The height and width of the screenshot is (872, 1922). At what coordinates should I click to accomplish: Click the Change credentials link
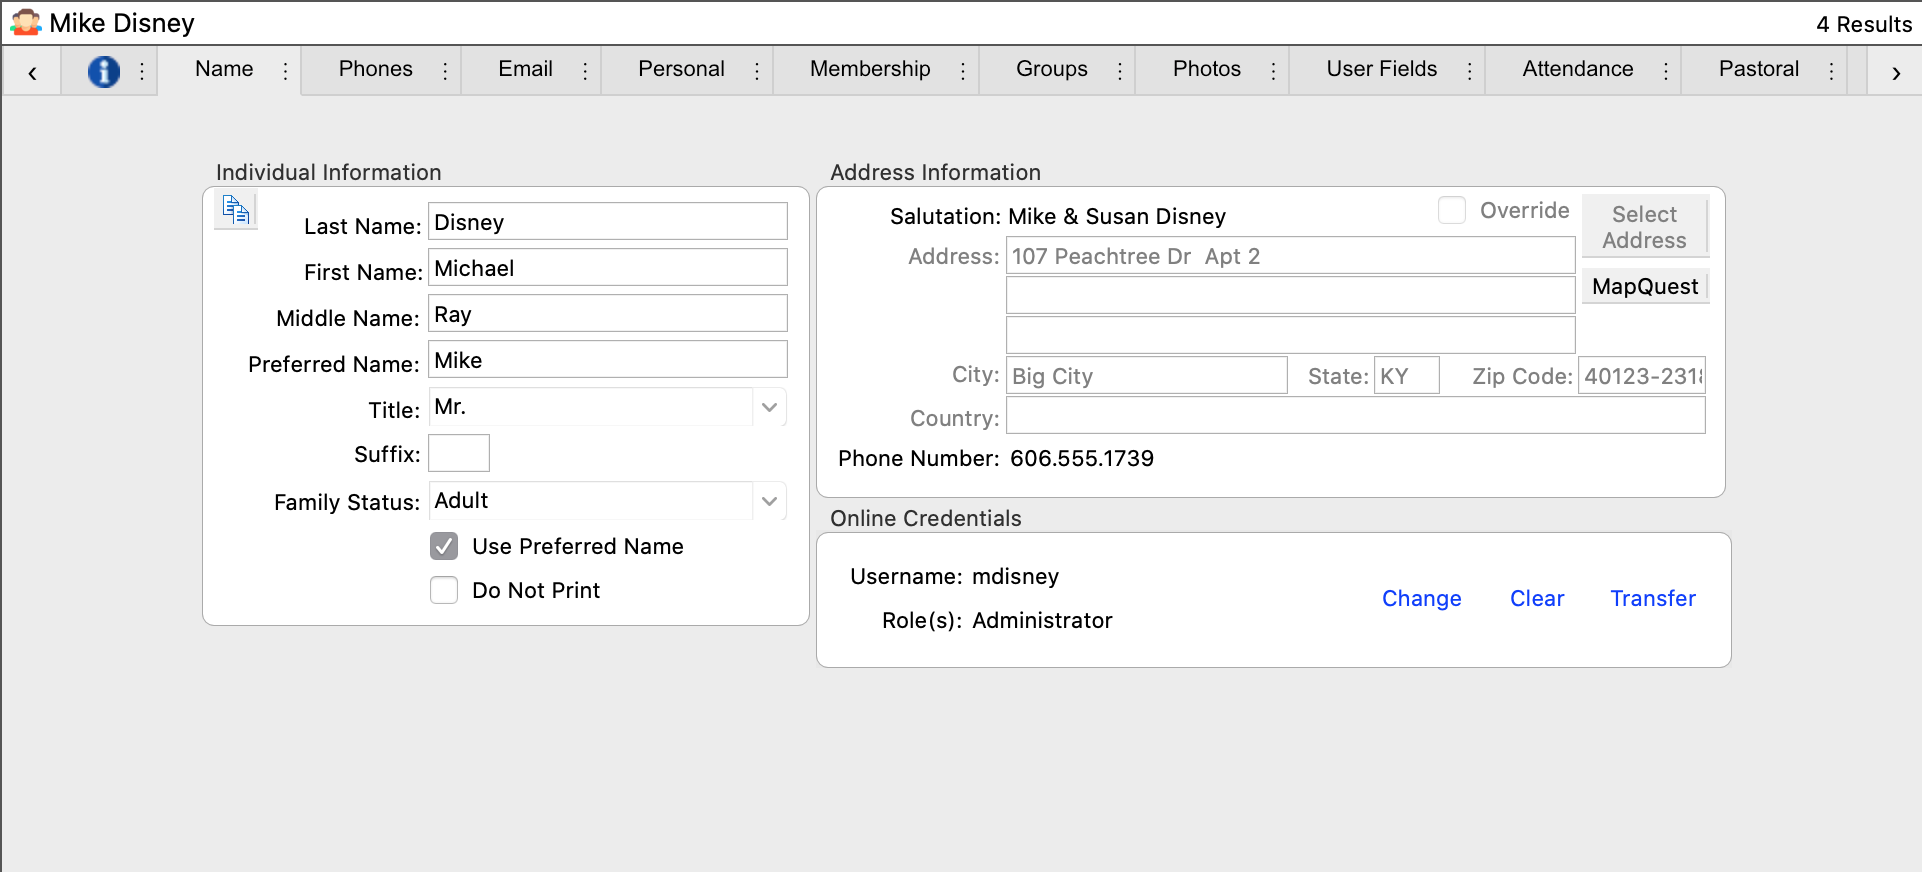pyautogui.click(x=1421, y=598)
